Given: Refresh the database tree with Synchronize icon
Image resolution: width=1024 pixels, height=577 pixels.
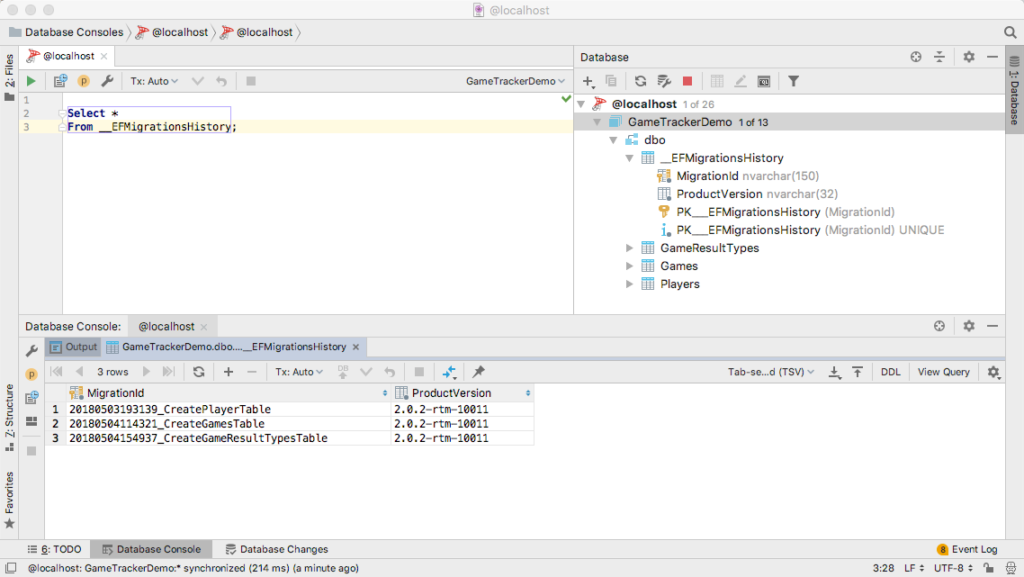Looking at the screenshot, I should 640,81.
